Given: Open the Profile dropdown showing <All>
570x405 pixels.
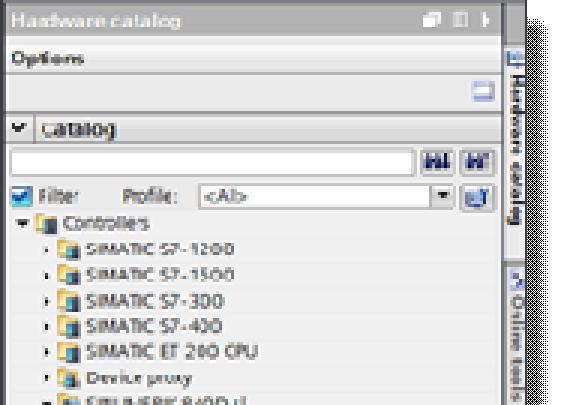Looking at the screenshot, I should coord(442,197).
